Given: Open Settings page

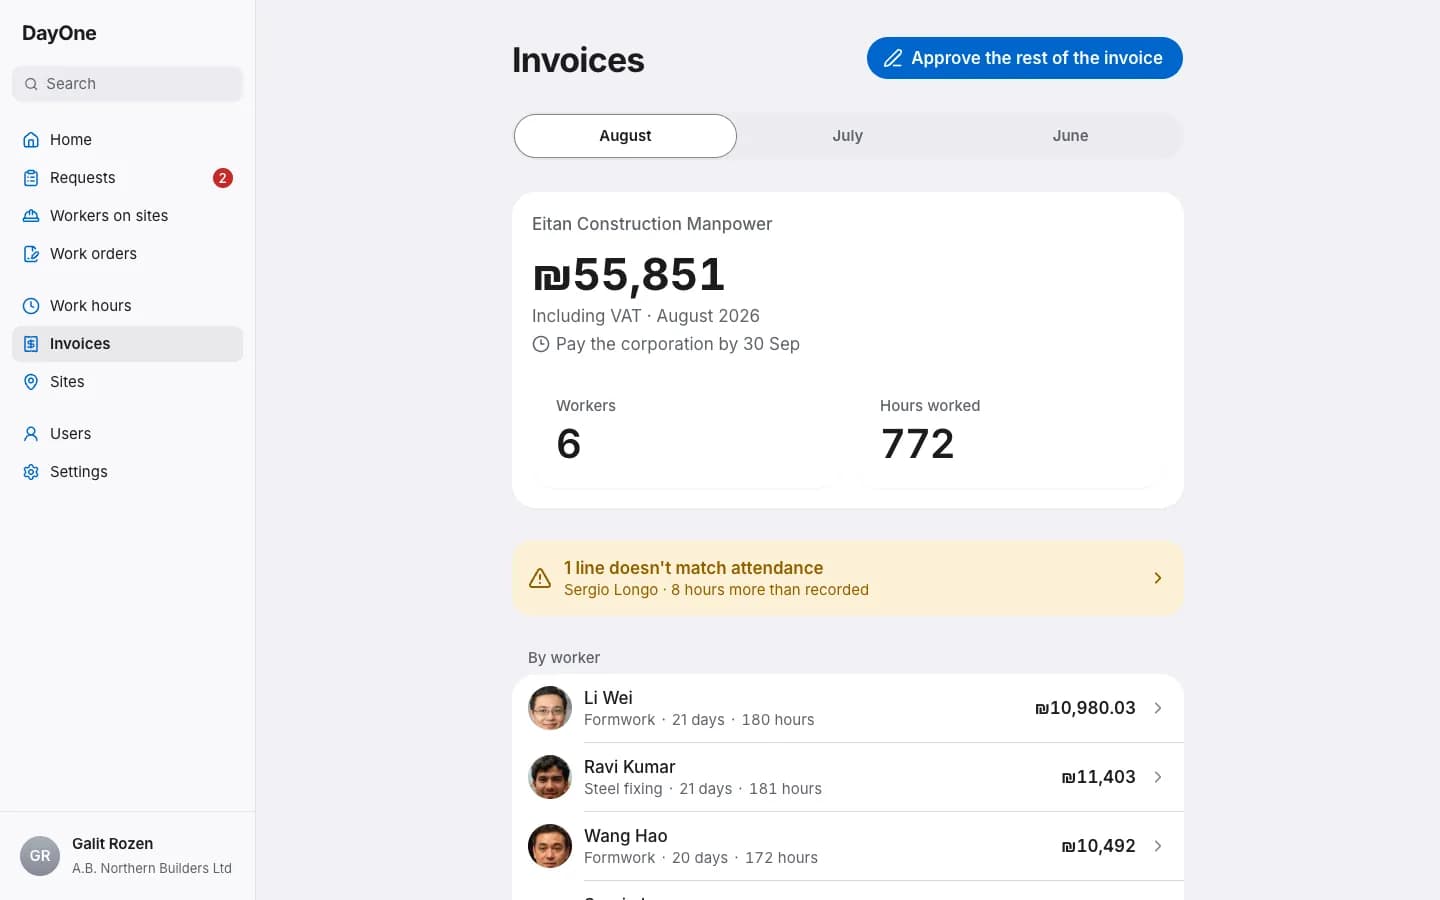Looking at the screenshot, I should point(127,472).
